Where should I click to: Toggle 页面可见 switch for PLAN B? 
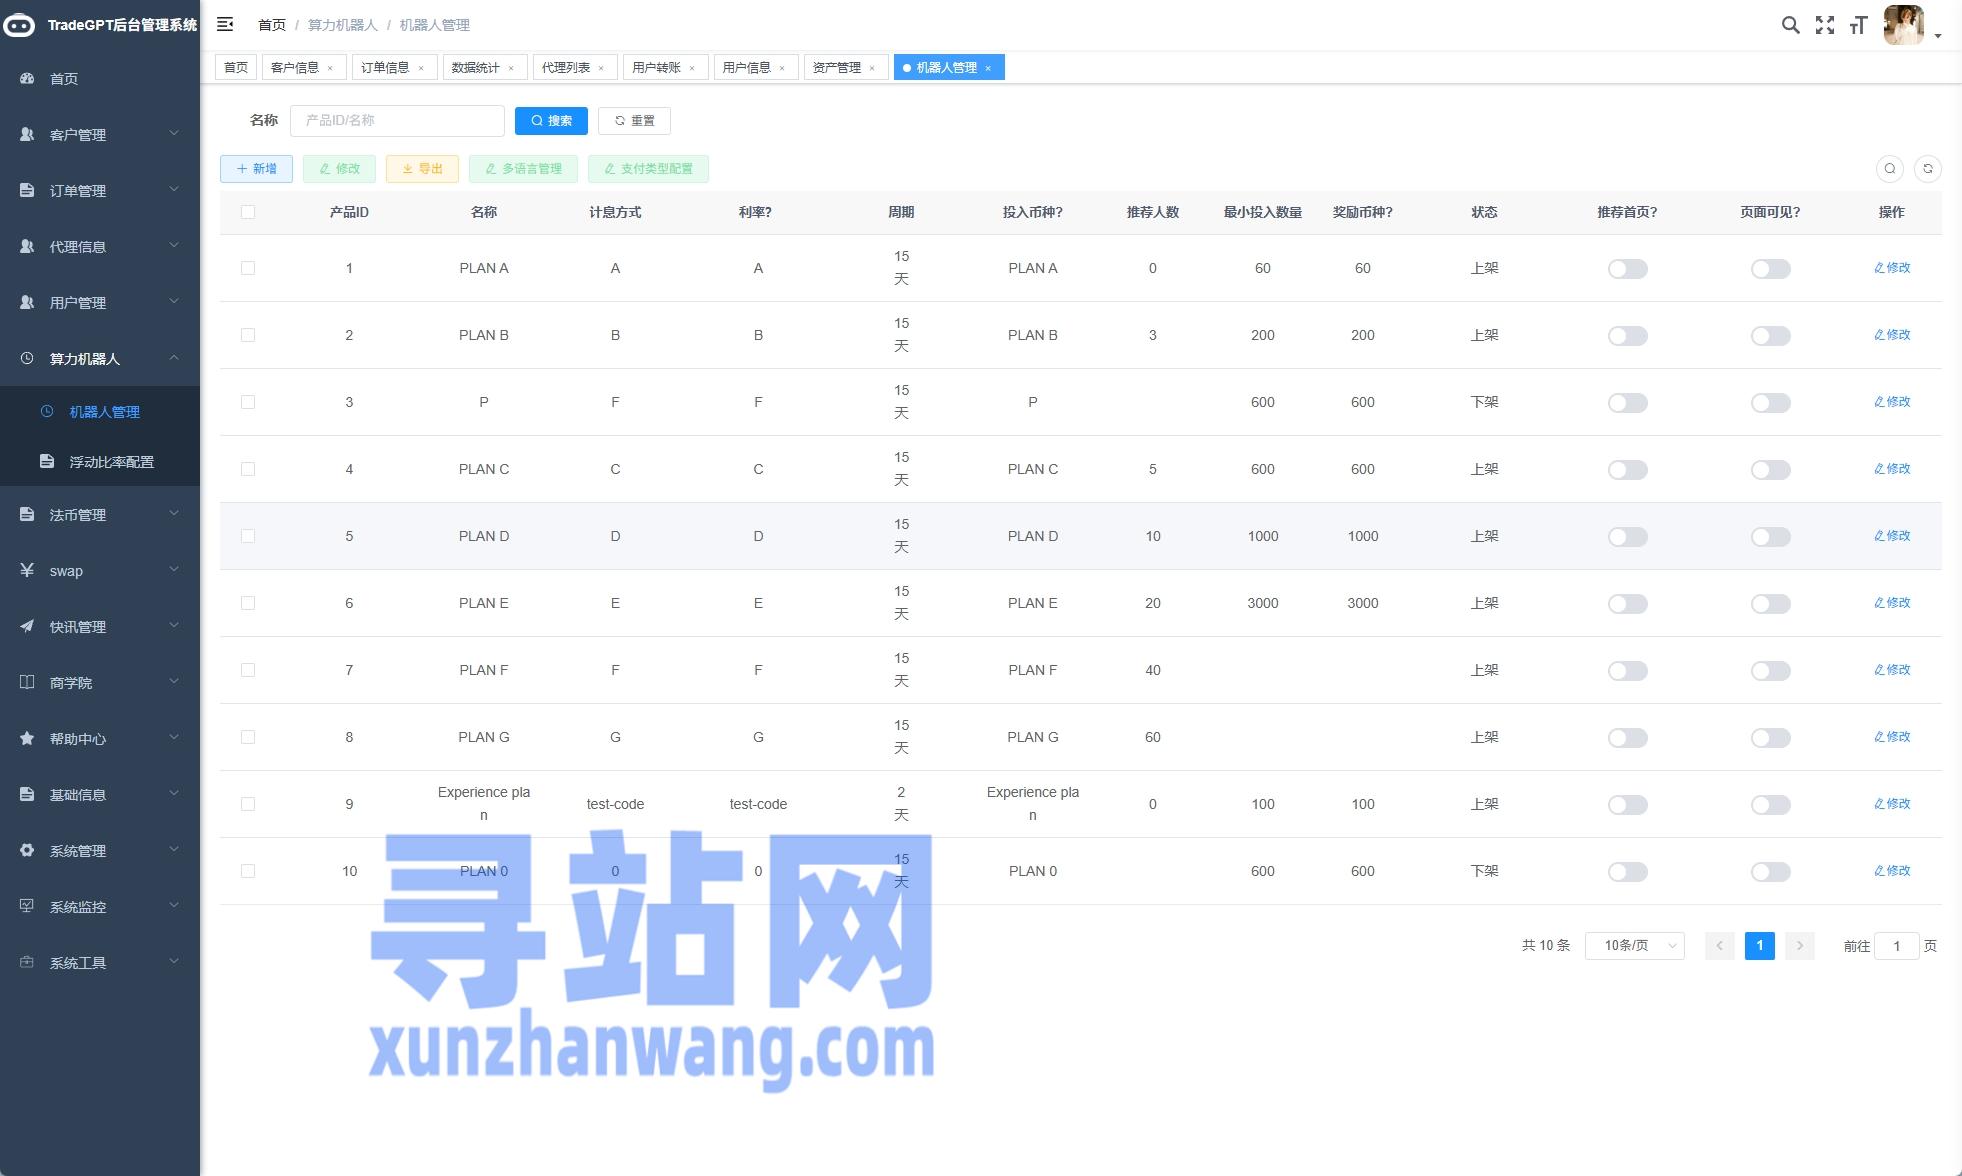click(1770, 336)
